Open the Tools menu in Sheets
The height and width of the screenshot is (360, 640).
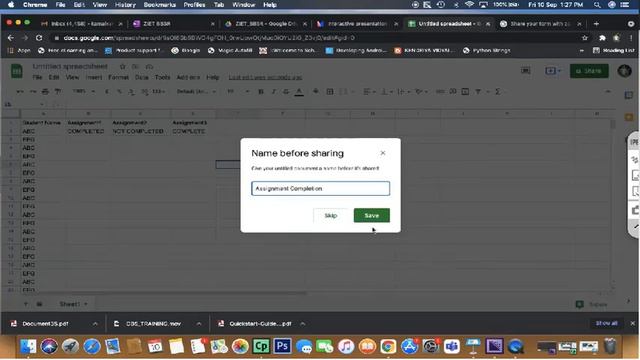(162, 77)
